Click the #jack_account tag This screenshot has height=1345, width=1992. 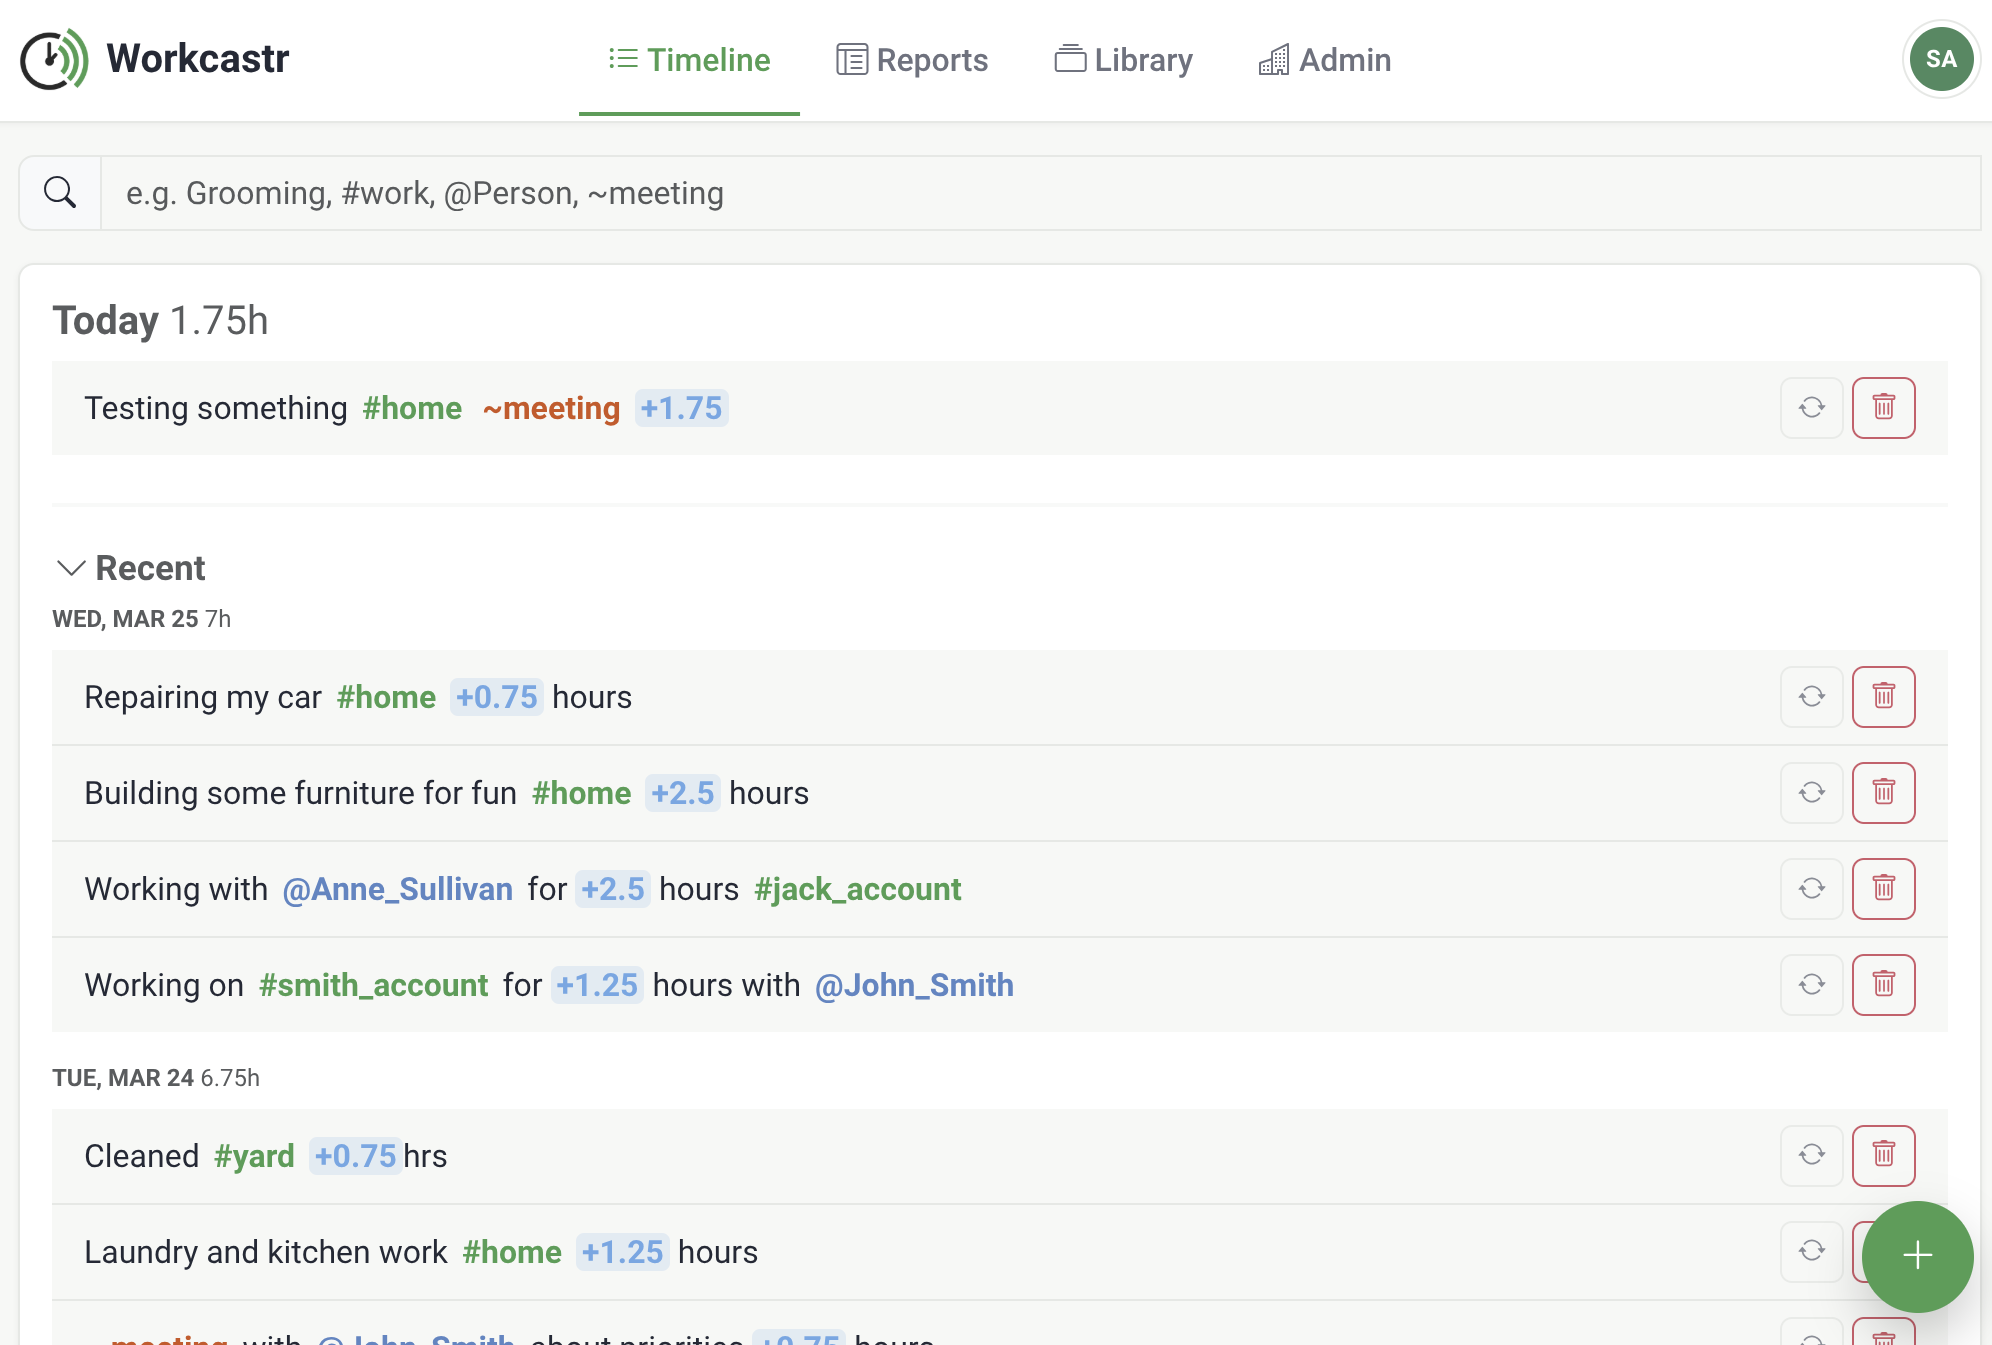click(x=857, y=889)
